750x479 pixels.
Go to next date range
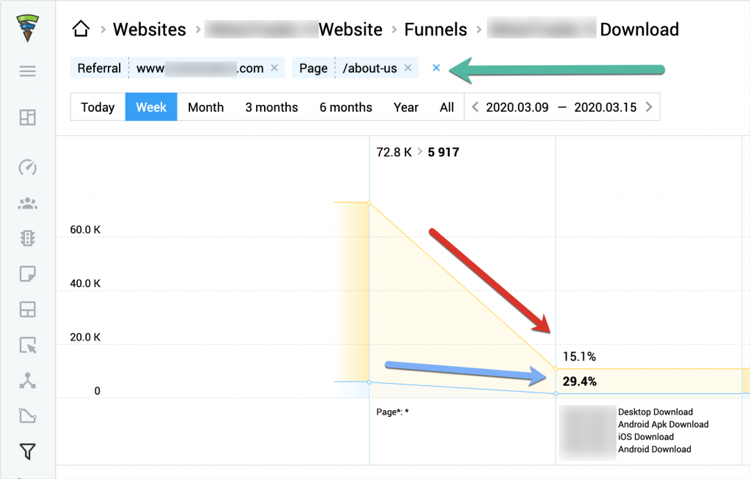(x=649, y=107)
